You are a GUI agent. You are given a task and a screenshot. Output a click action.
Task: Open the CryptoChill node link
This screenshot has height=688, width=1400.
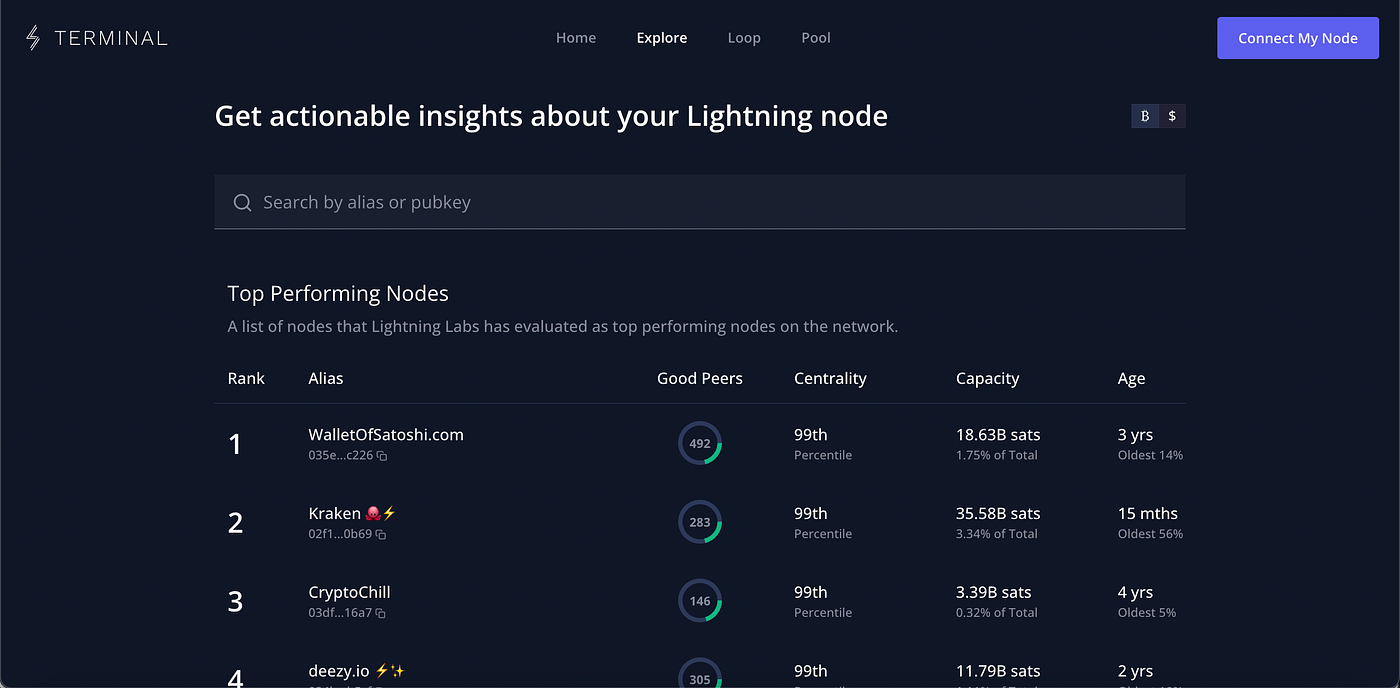[349, 593]
